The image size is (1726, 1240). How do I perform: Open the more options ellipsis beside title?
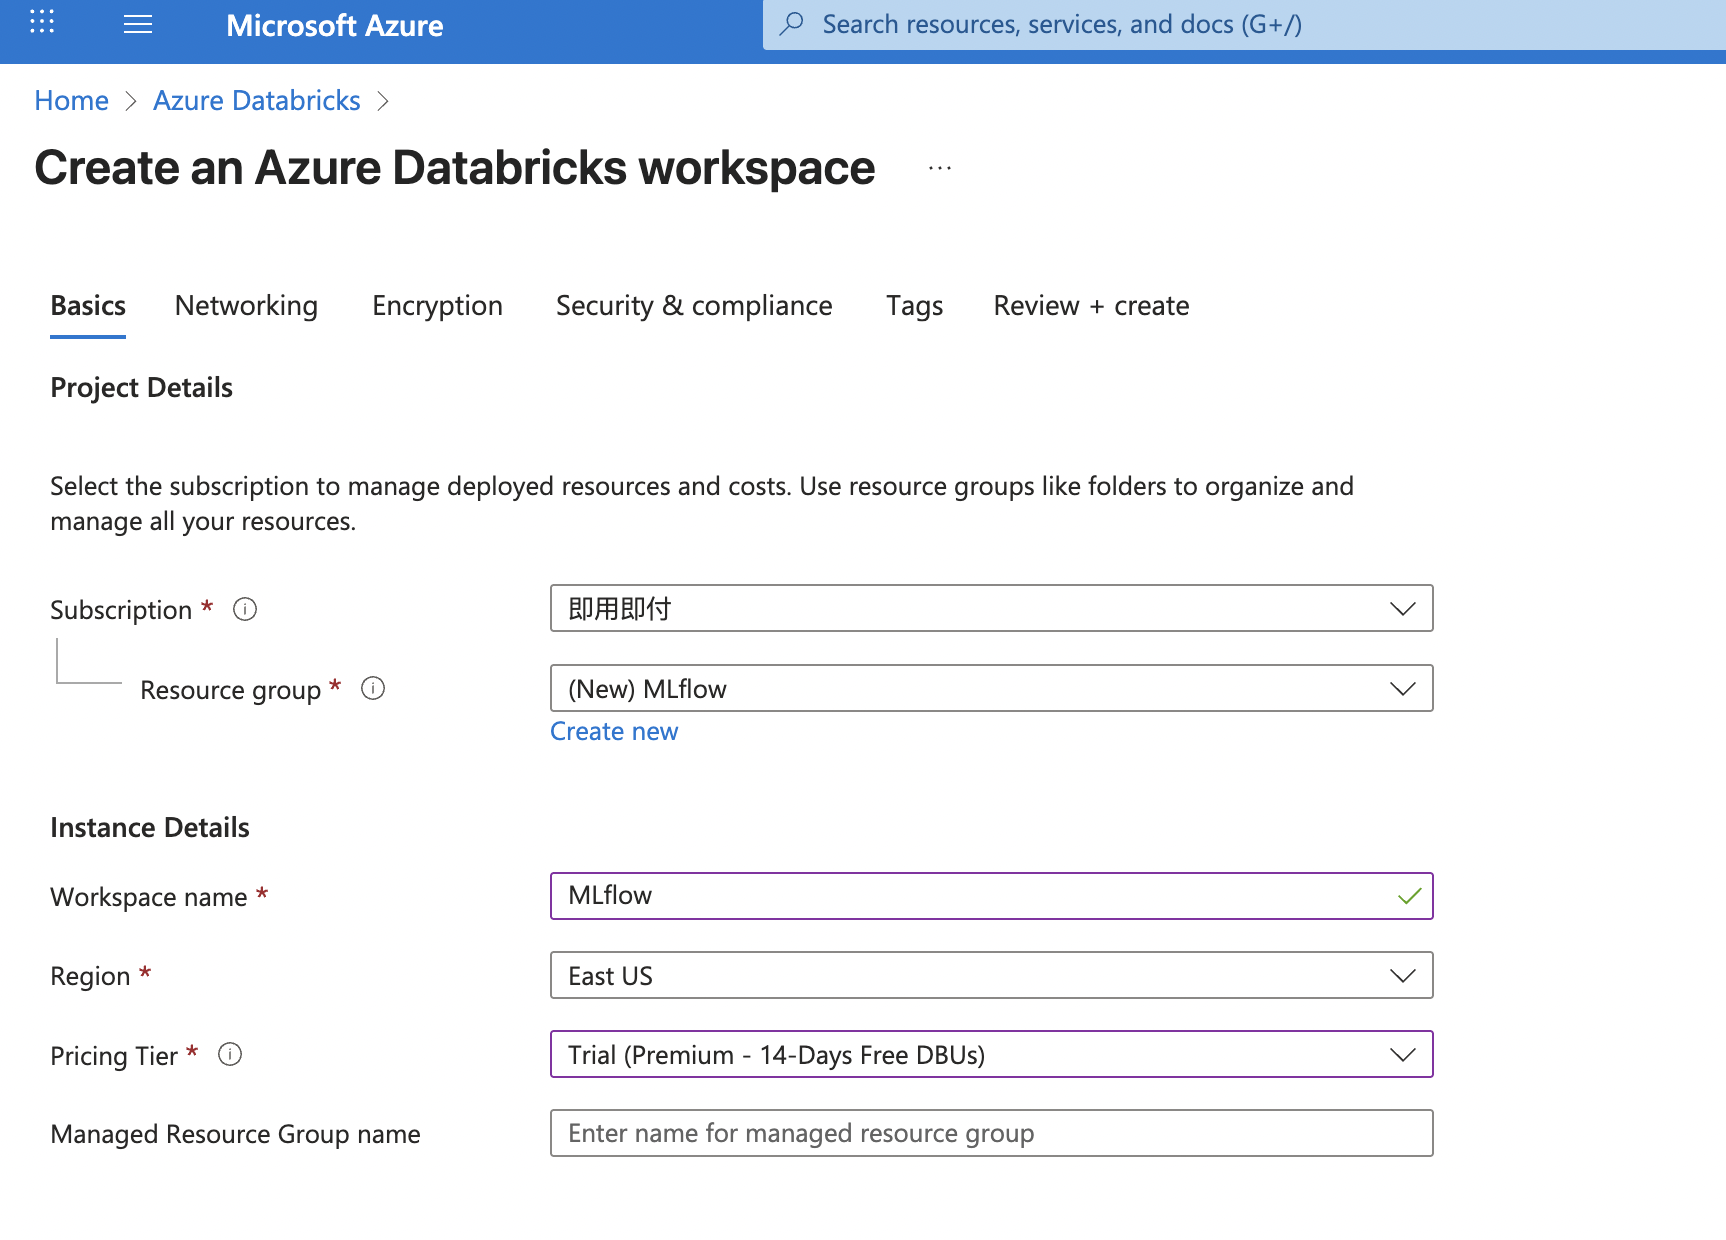click(x=940, y=168)
